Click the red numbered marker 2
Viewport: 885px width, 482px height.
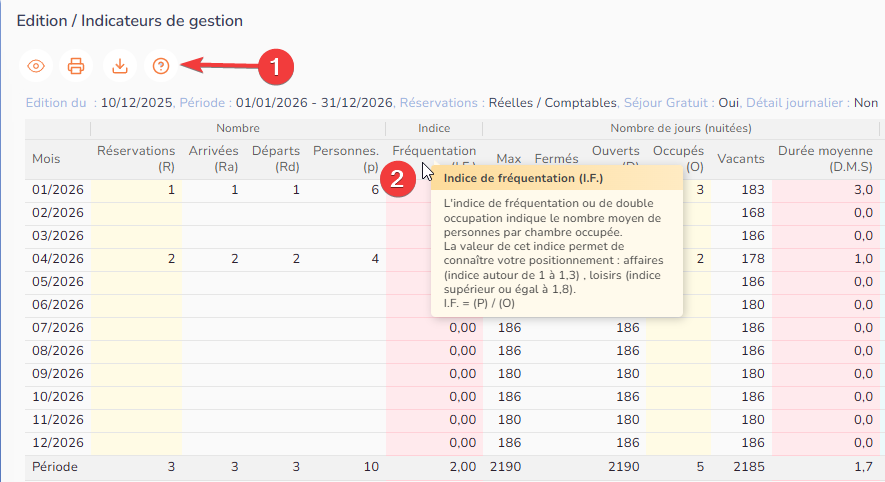pos(399,179)
